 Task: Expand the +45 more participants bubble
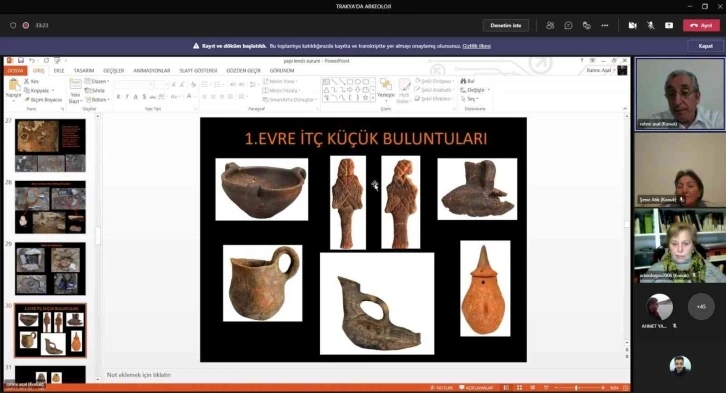click(701, 306)
